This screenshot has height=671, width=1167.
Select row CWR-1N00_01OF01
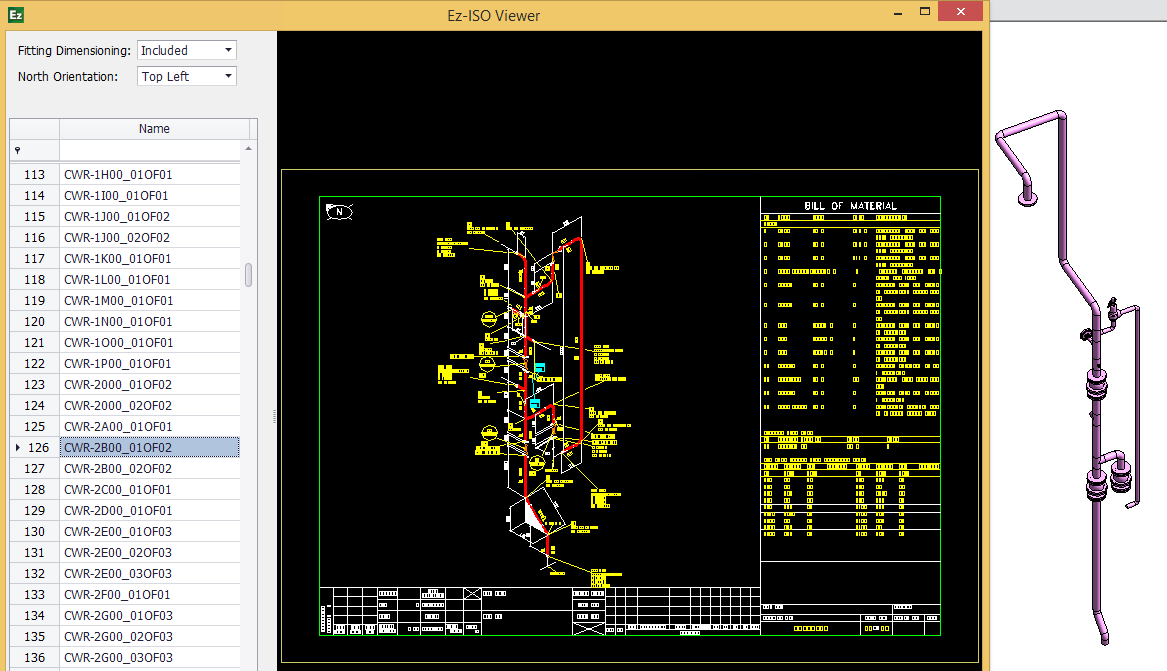click(150, 321)
